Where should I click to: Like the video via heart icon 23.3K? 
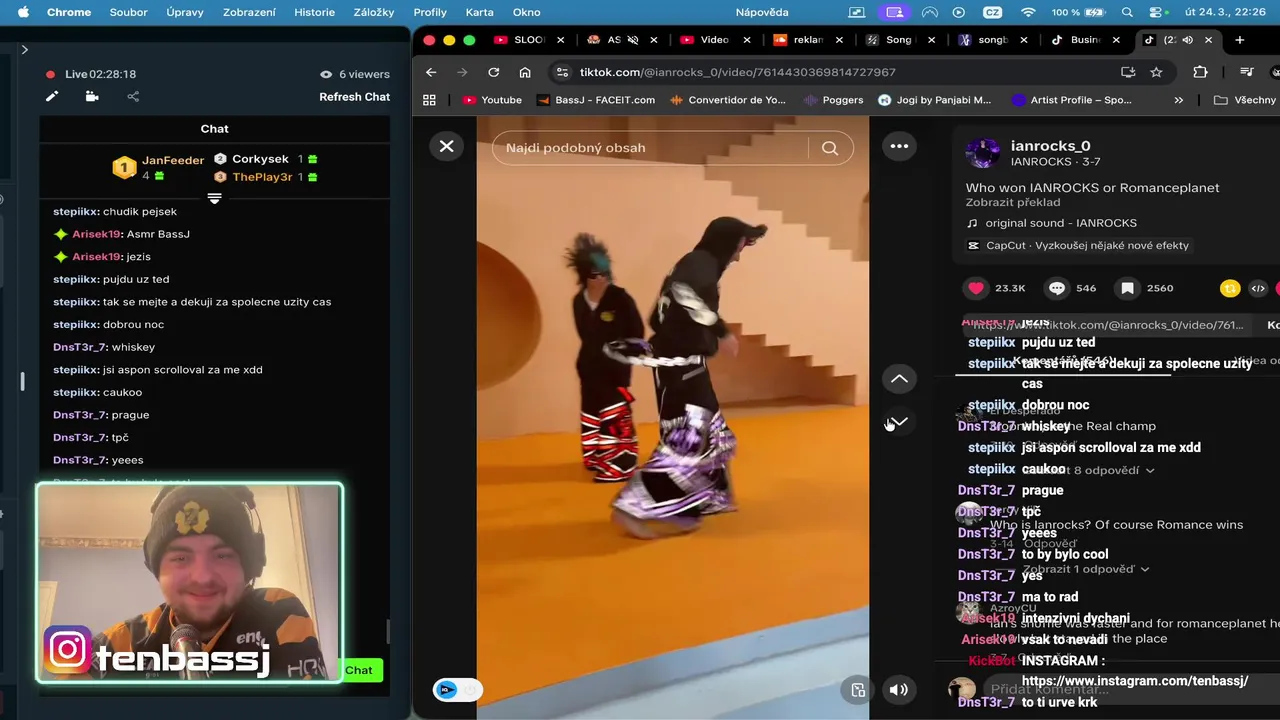click(976, 288)
